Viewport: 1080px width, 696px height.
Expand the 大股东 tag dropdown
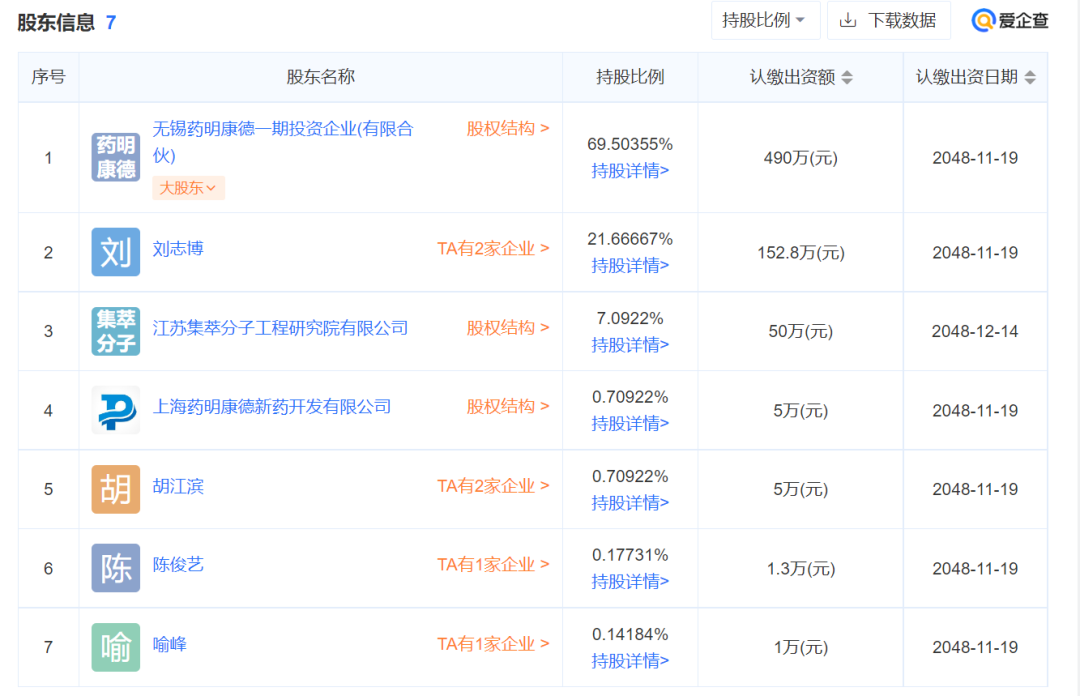click(188, 188)
